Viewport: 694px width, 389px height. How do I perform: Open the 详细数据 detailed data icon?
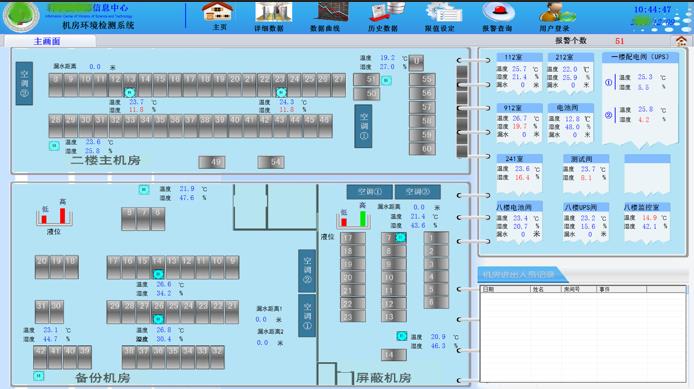pyautogui.click(x=273, y=12)
